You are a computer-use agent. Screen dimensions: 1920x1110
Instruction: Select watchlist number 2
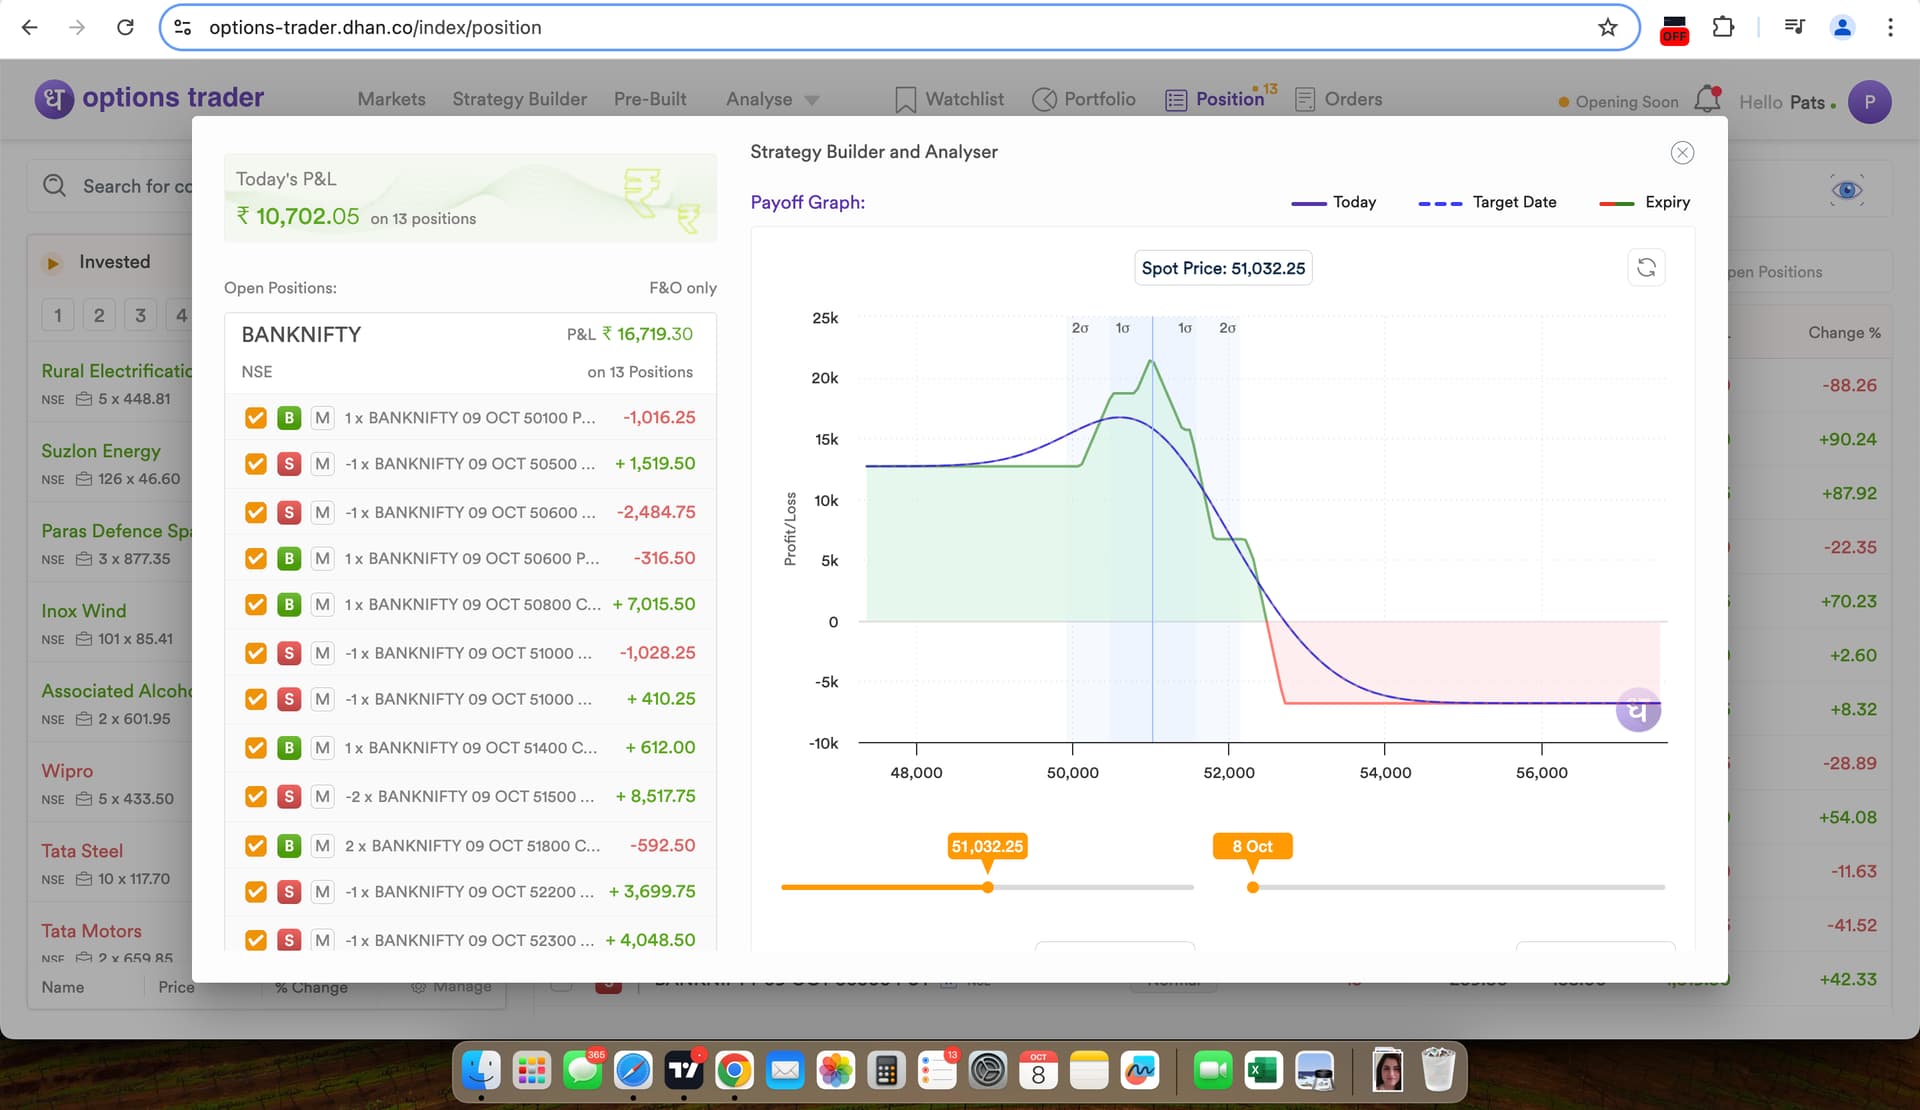coord(99,315)
